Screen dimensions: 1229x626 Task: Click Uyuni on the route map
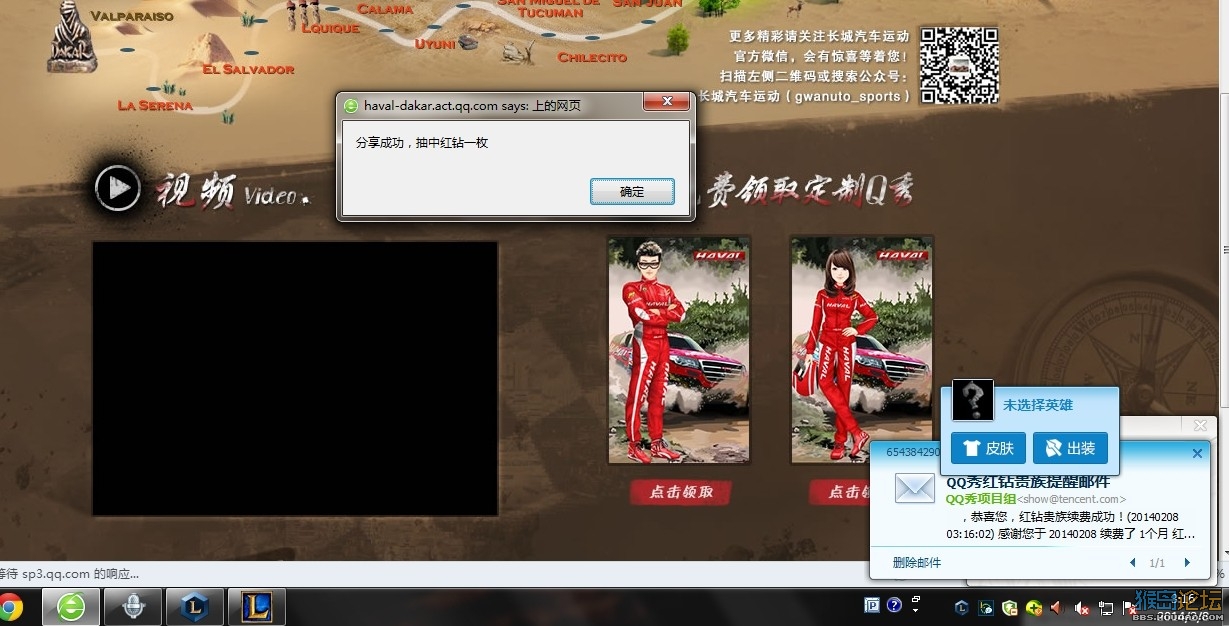coord(435,44)
